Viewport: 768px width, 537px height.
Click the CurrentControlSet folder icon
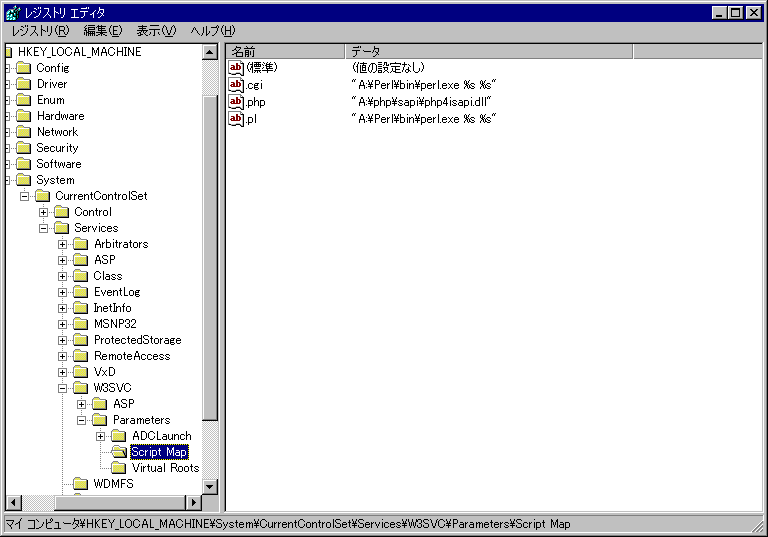coord(43,196)
